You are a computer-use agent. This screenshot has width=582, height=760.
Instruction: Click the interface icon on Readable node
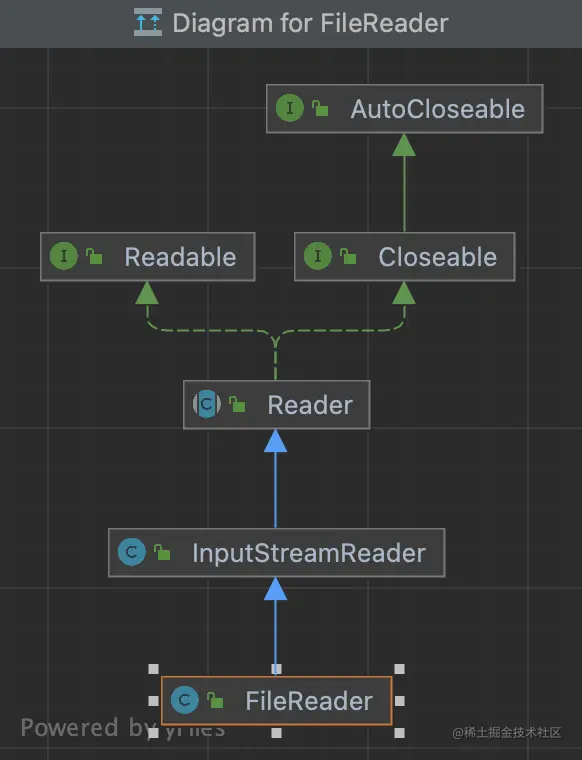pyautogui.click(x=63, y=255)
